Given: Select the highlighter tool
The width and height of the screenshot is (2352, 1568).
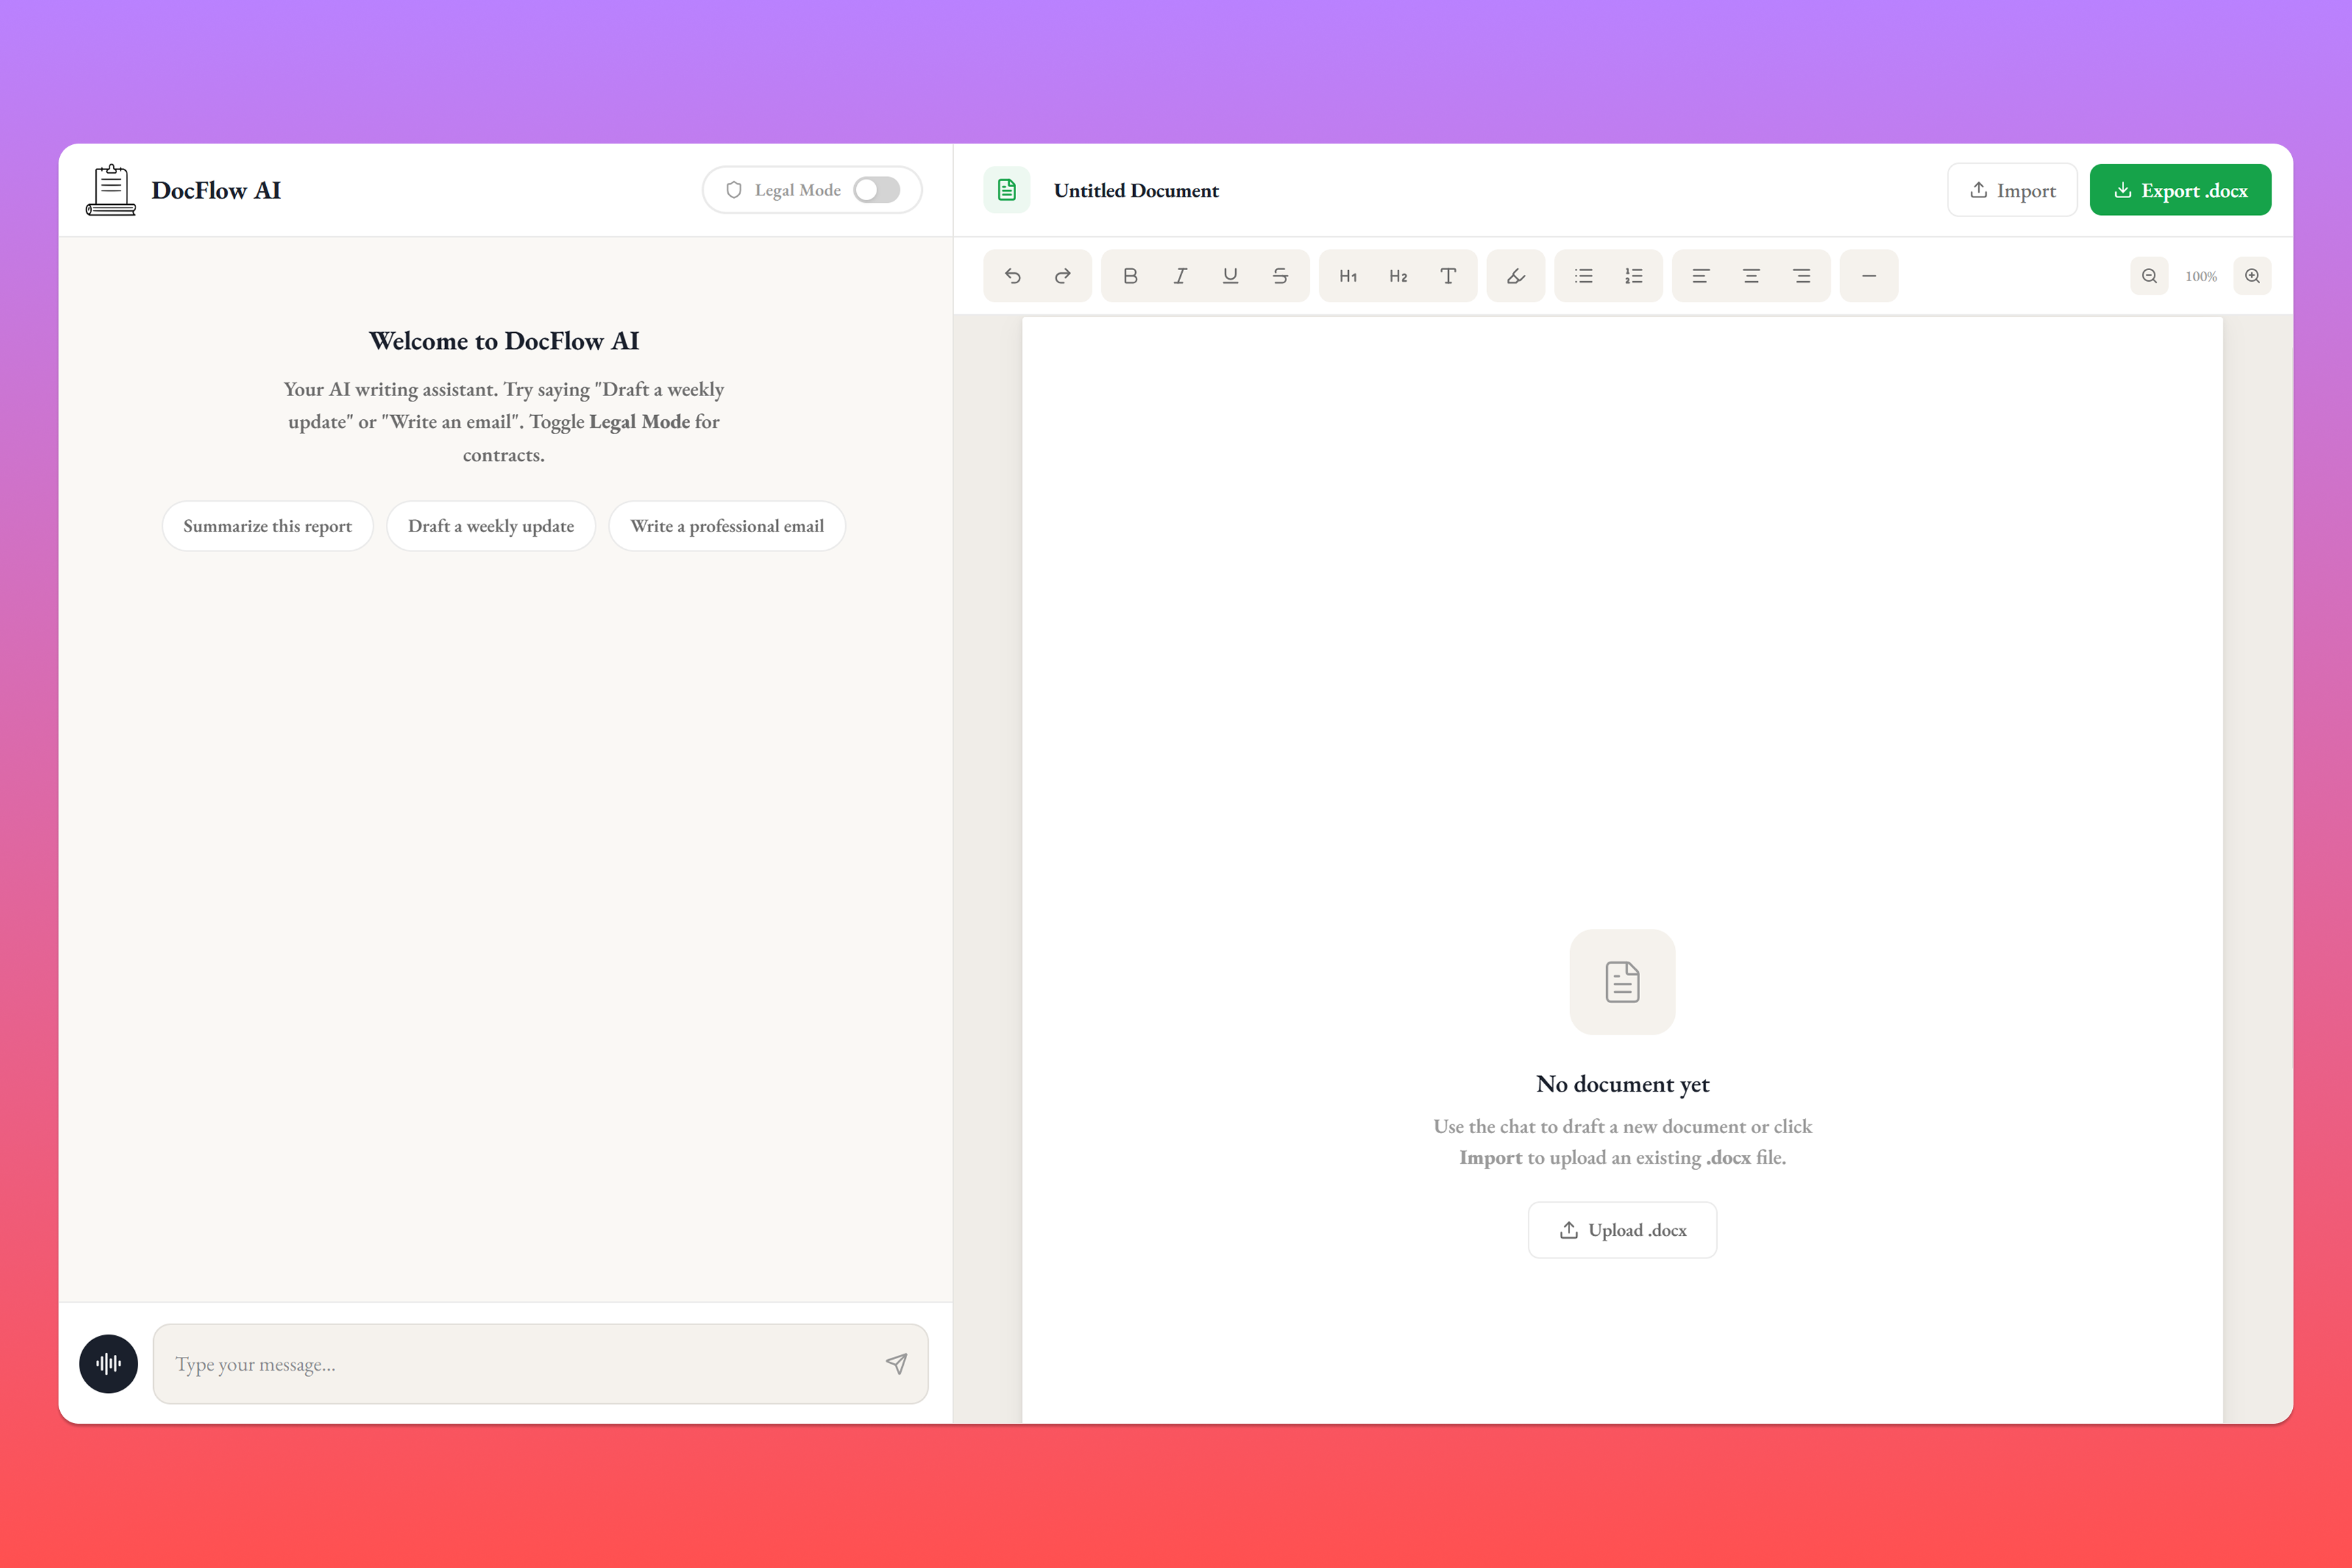Looking at the screenshot, I should (1516, 276).
